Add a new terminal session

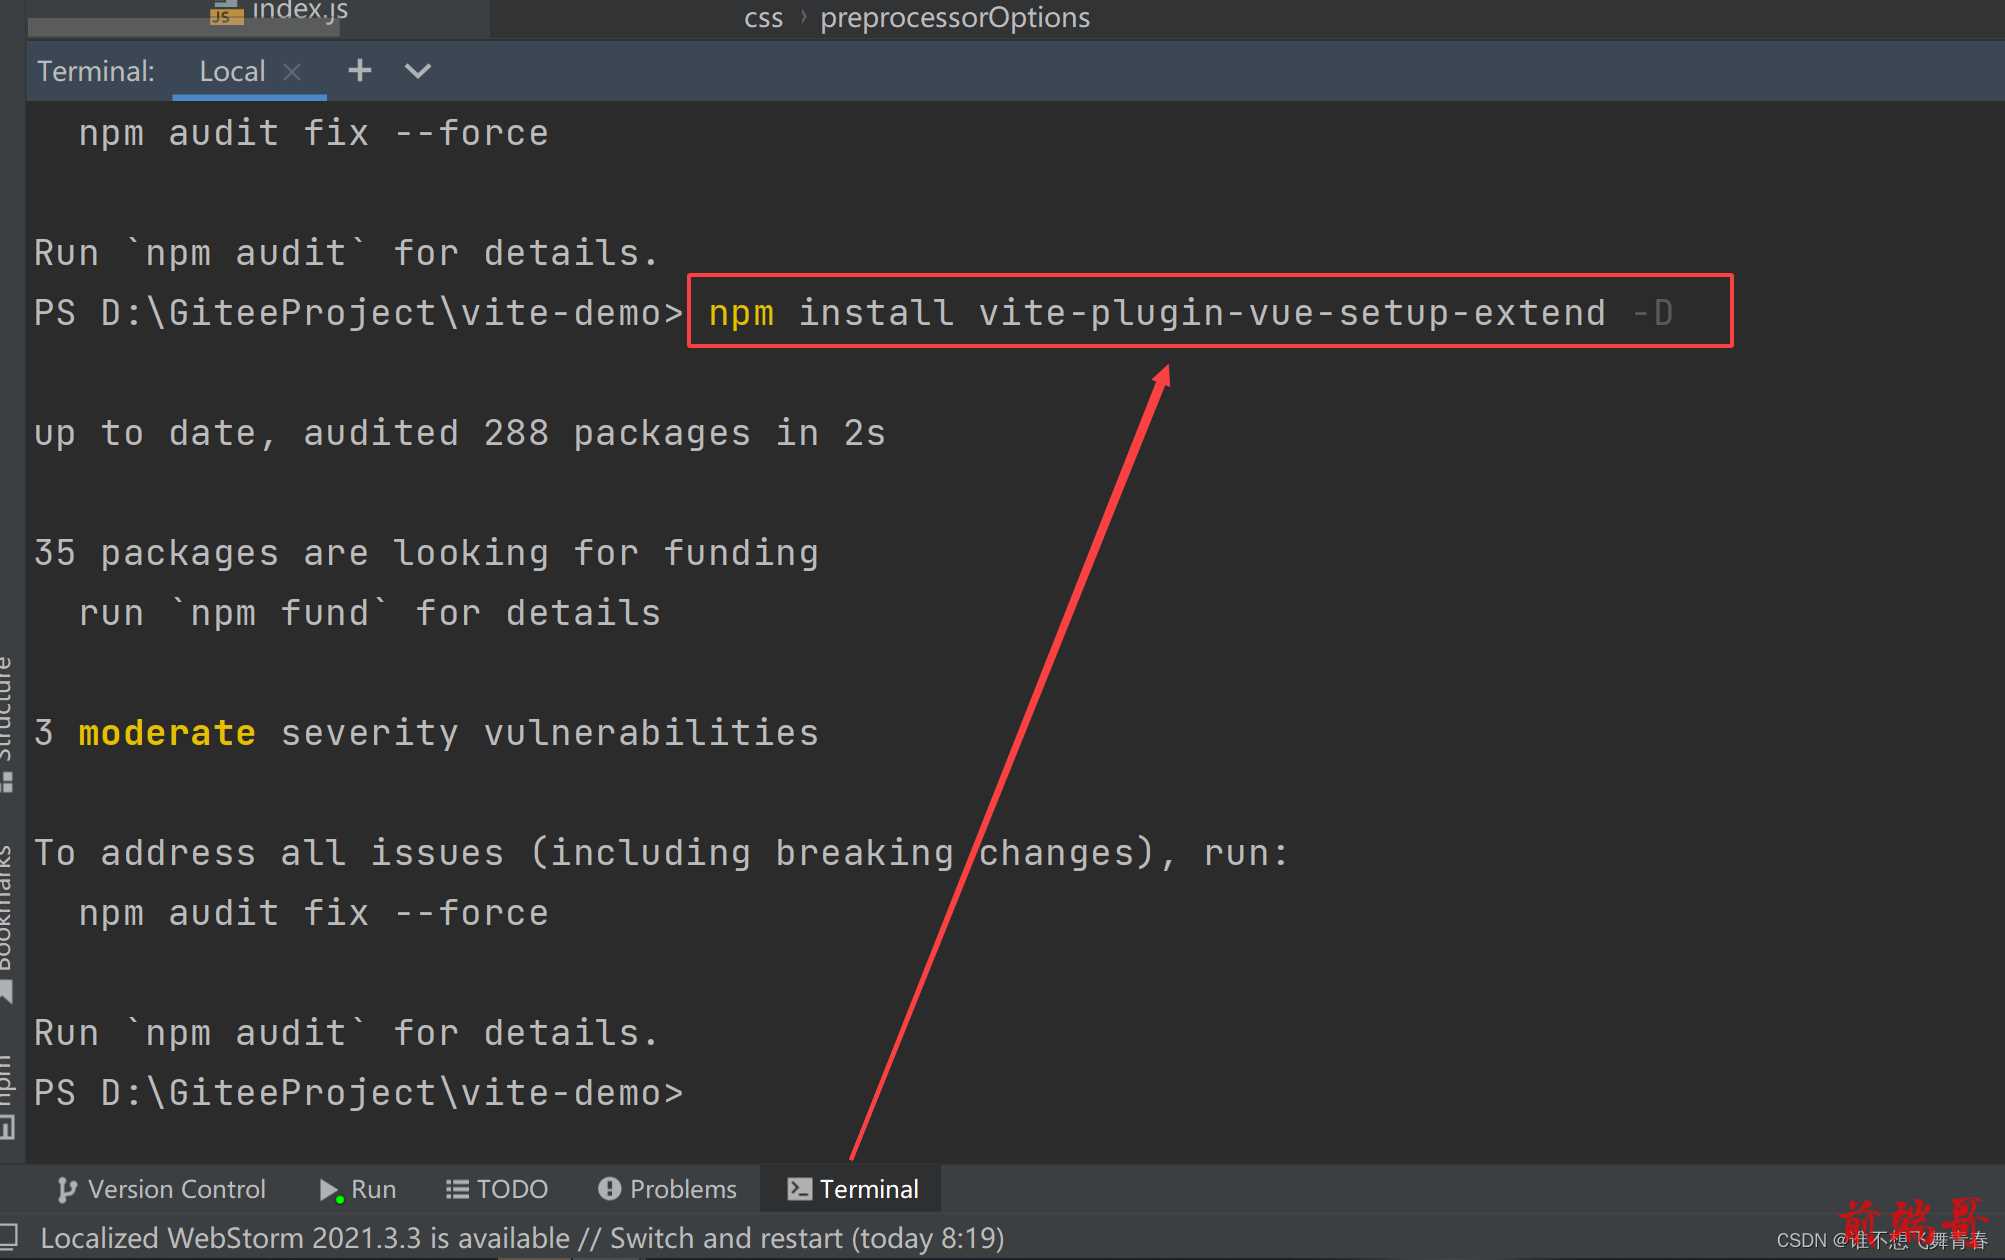click(360, 70)
